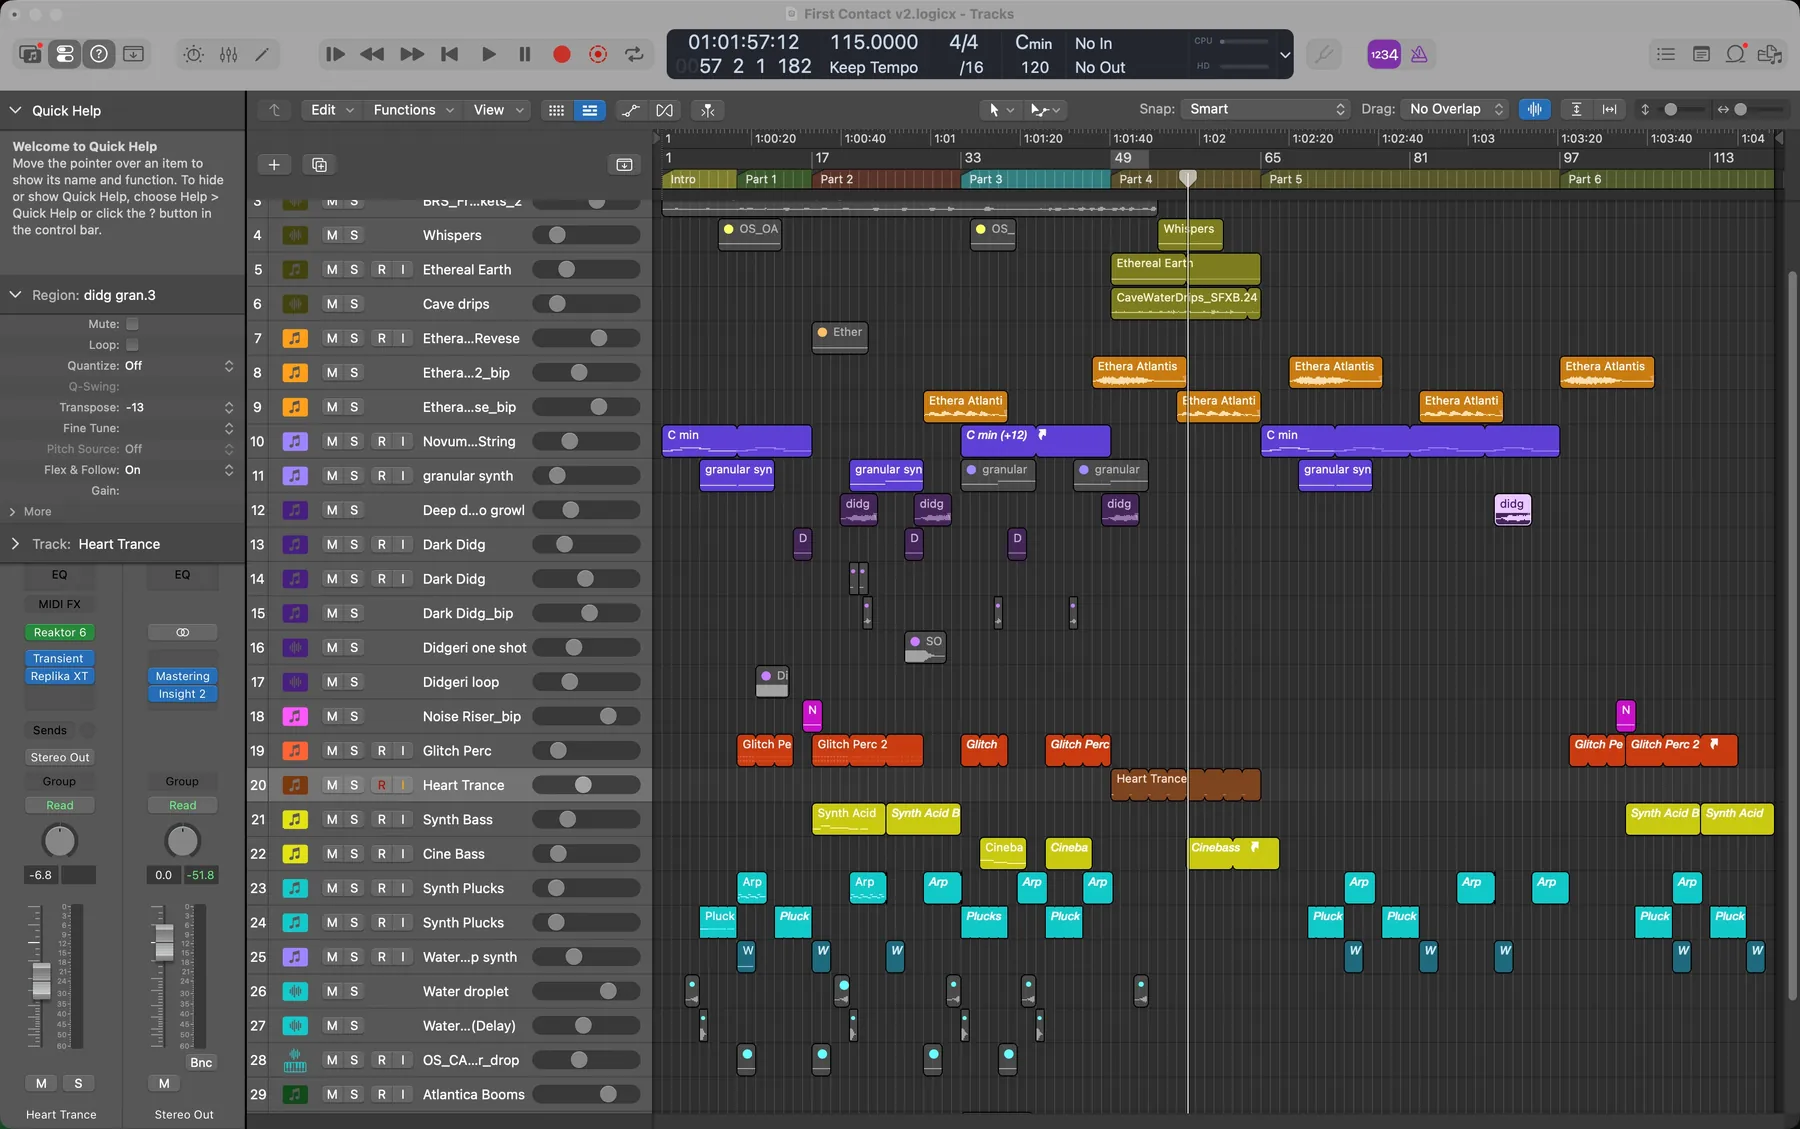This screenshot has width=1800, height=1129.
Task: Click the Insight 2 plugin slot
Action: pos(182,694)
